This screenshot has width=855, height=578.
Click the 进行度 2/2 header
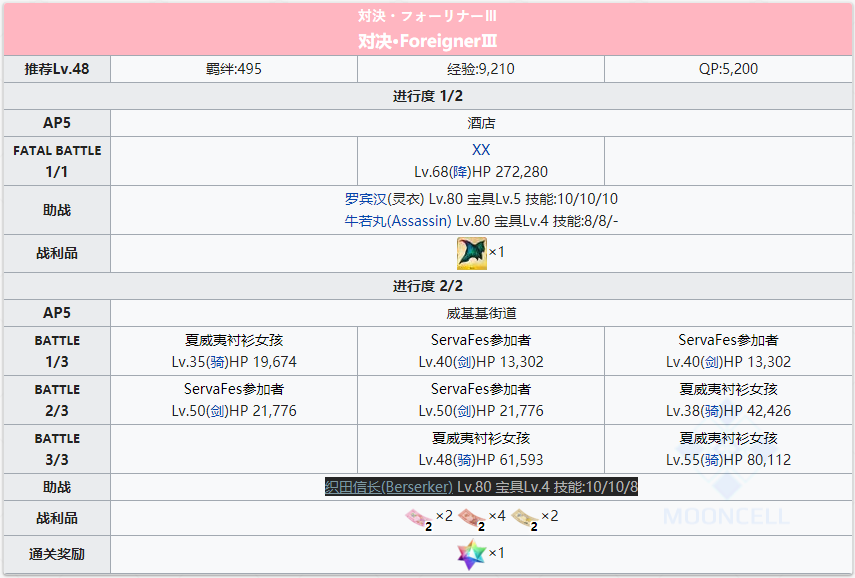pos(428,286)
